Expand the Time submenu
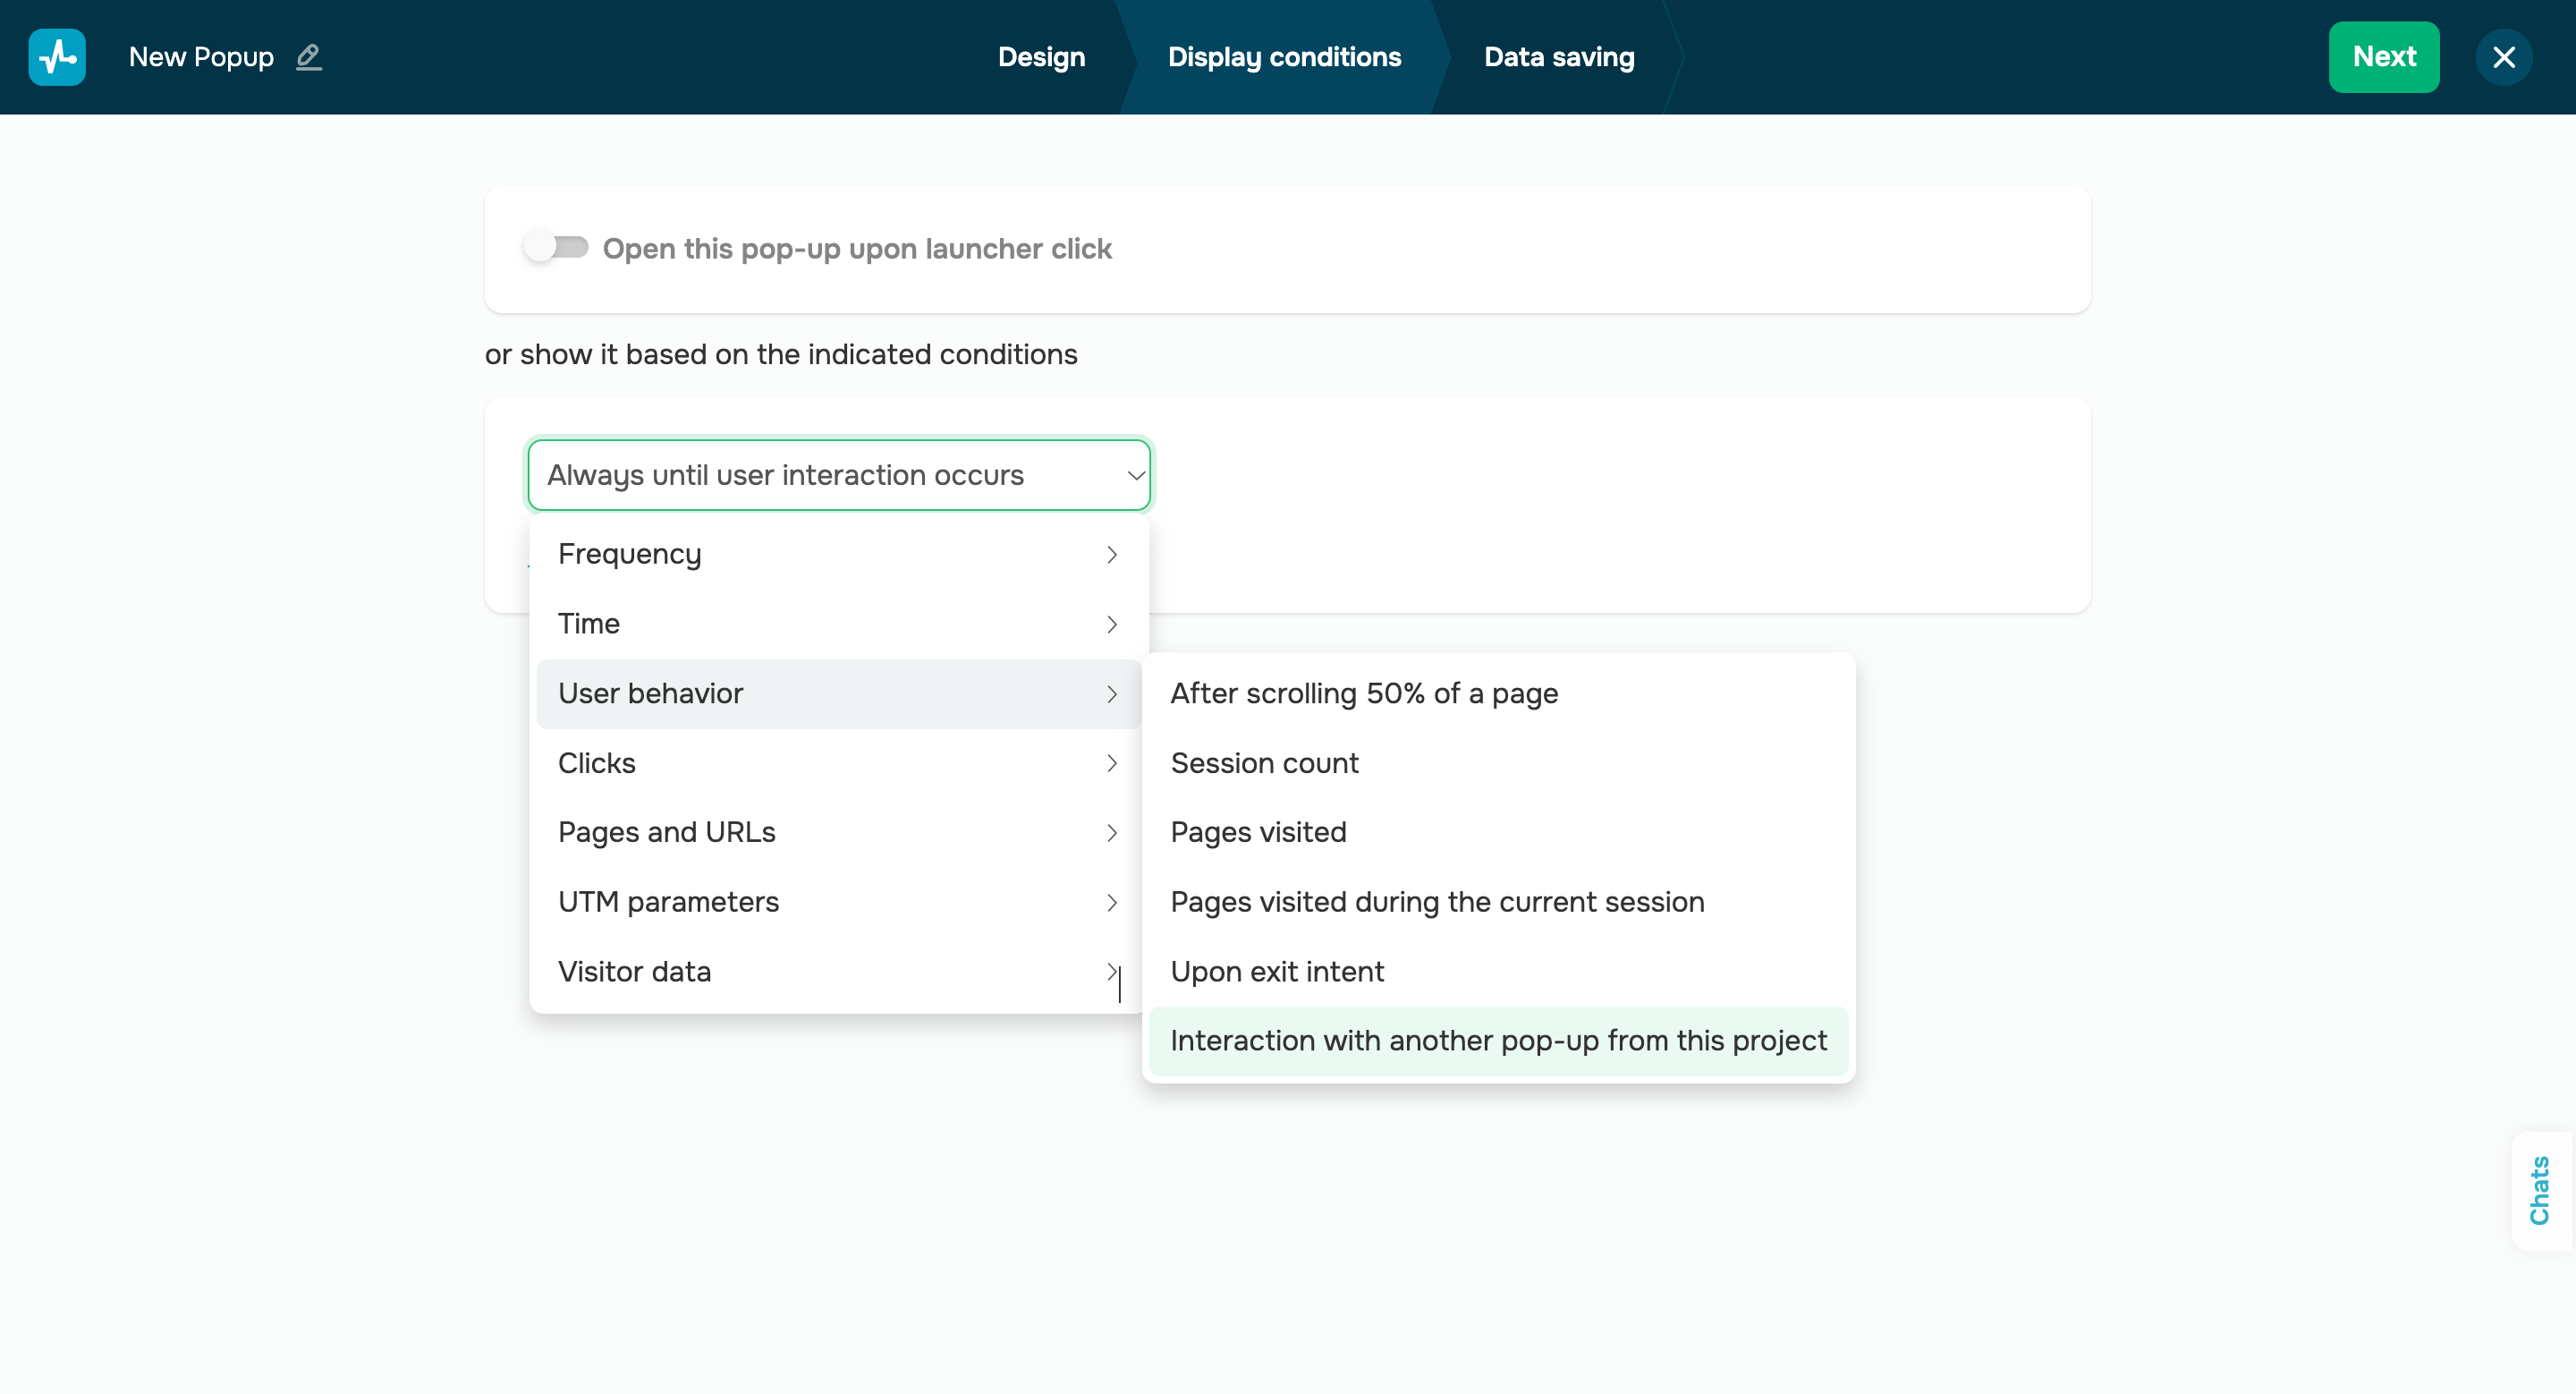Screen dimensions: 2576x1394 pos(838,624)
